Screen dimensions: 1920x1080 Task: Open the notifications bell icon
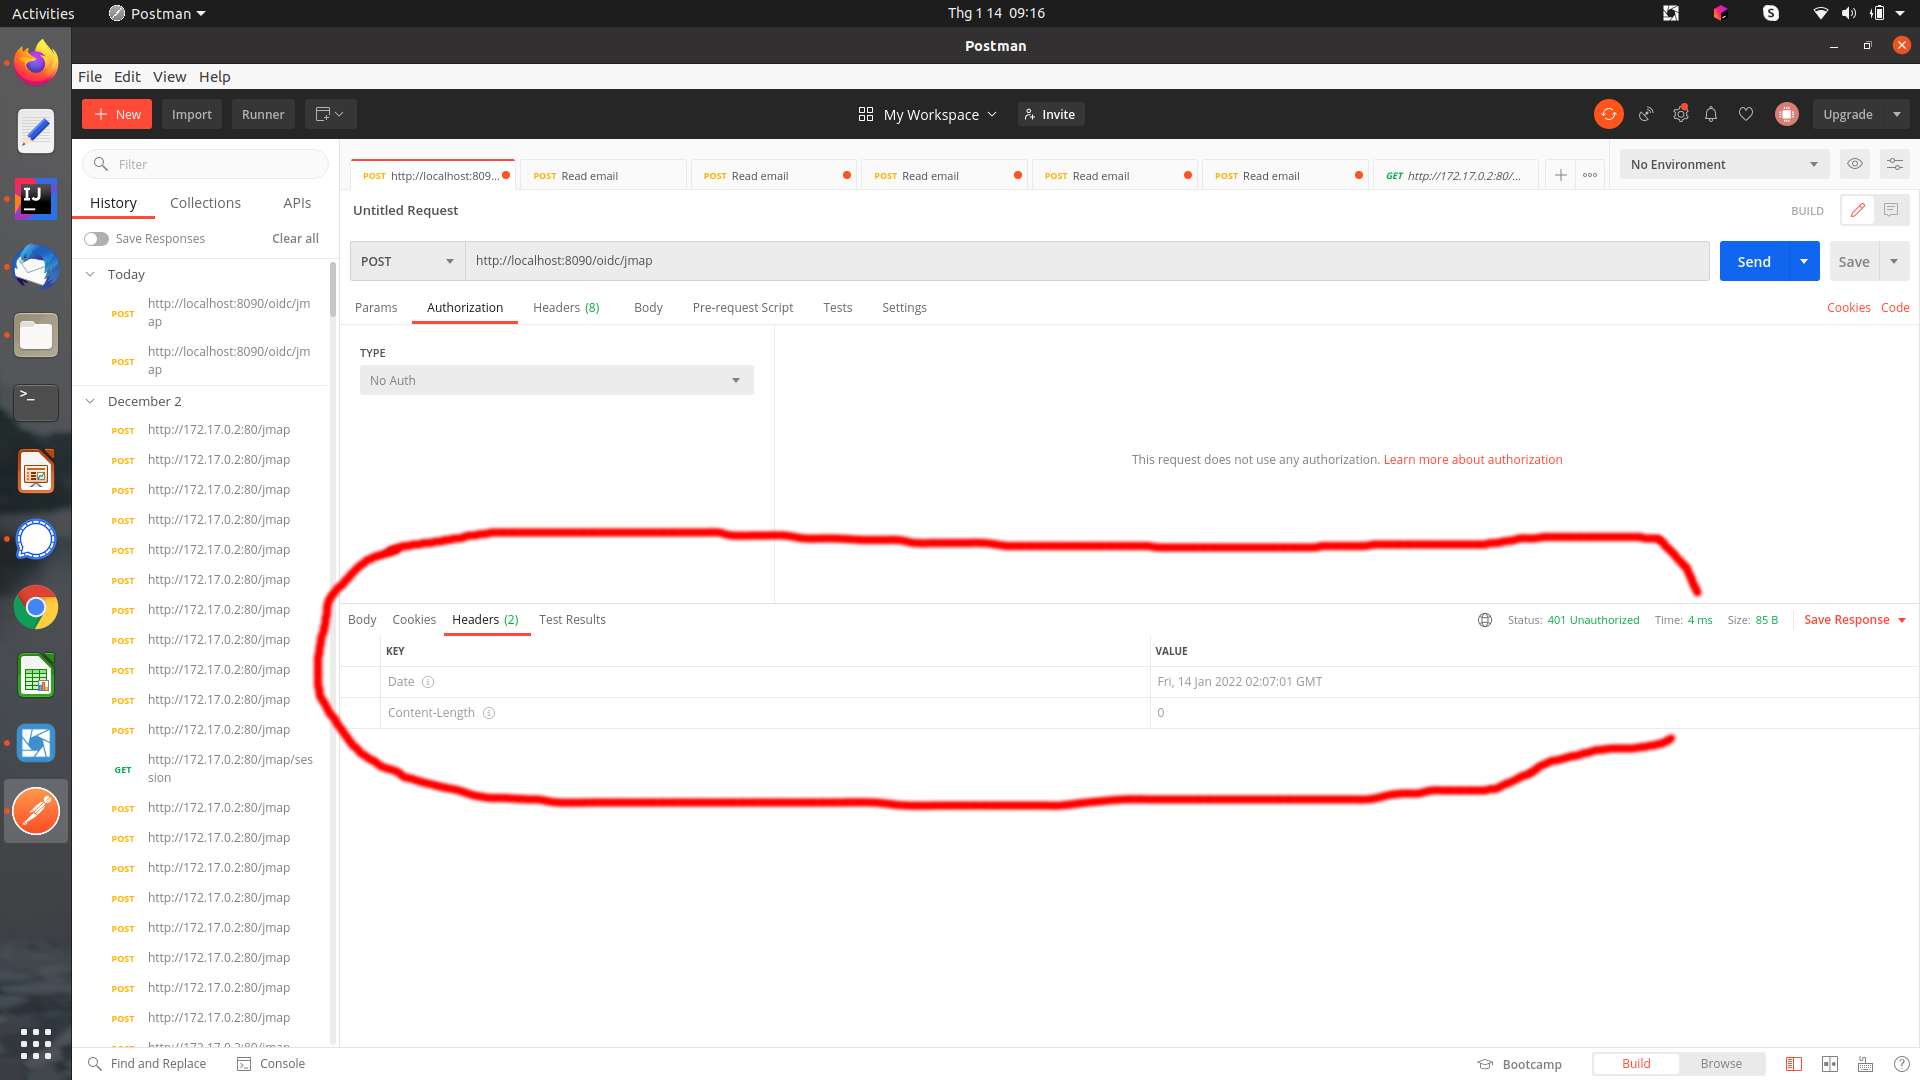1711,114
